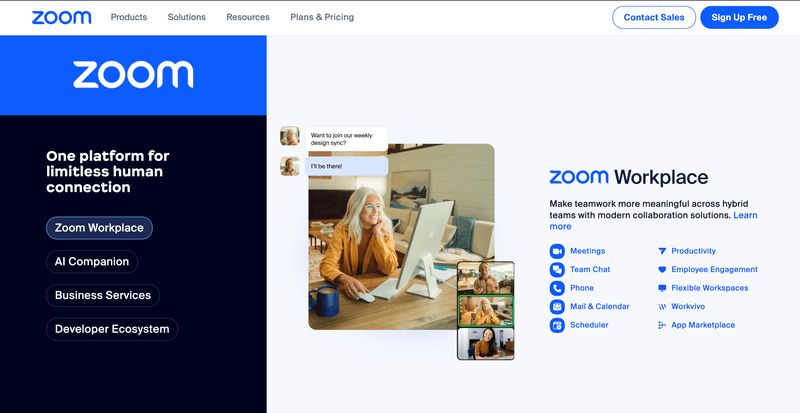This screenshot has height=413, width=800.
Task: Open the Products menu
Action: 129,17
